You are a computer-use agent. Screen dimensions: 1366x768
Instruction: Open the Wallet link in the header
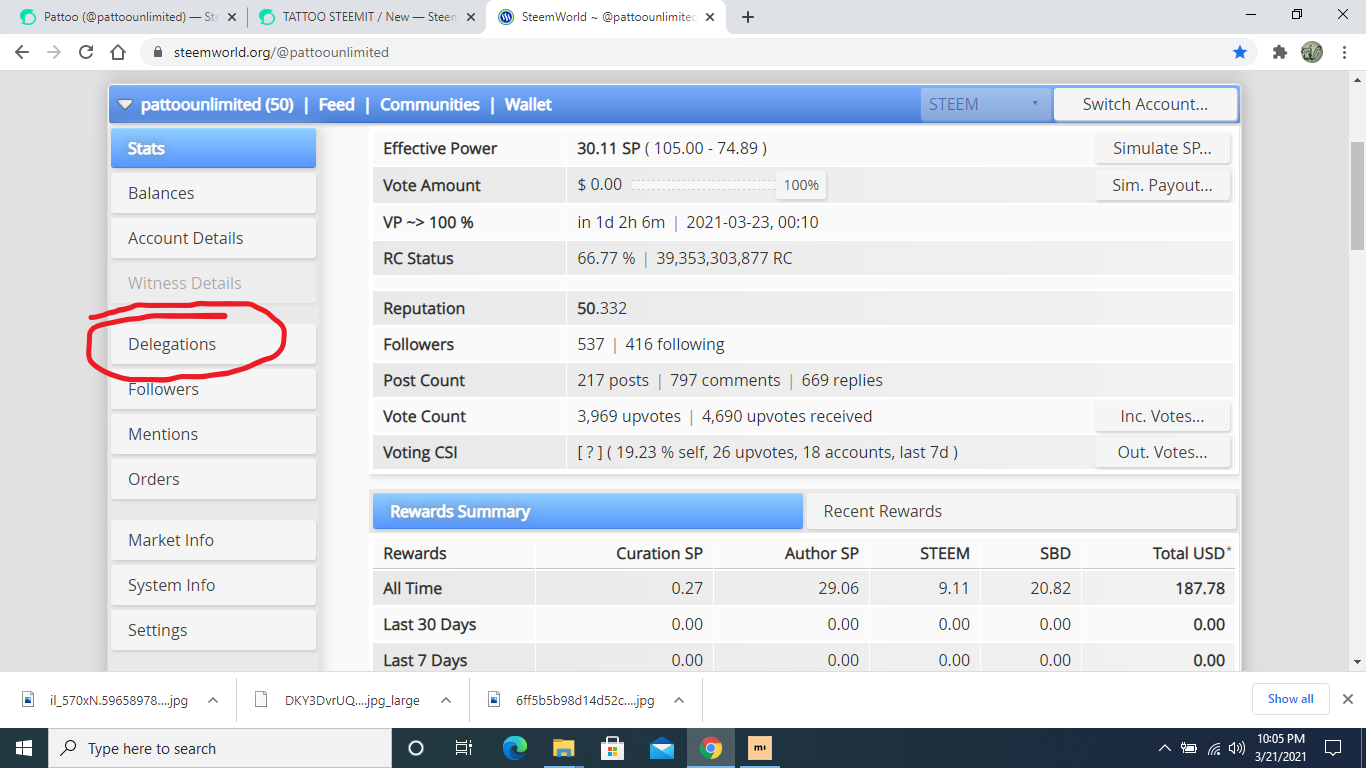(x=528, y=104)
